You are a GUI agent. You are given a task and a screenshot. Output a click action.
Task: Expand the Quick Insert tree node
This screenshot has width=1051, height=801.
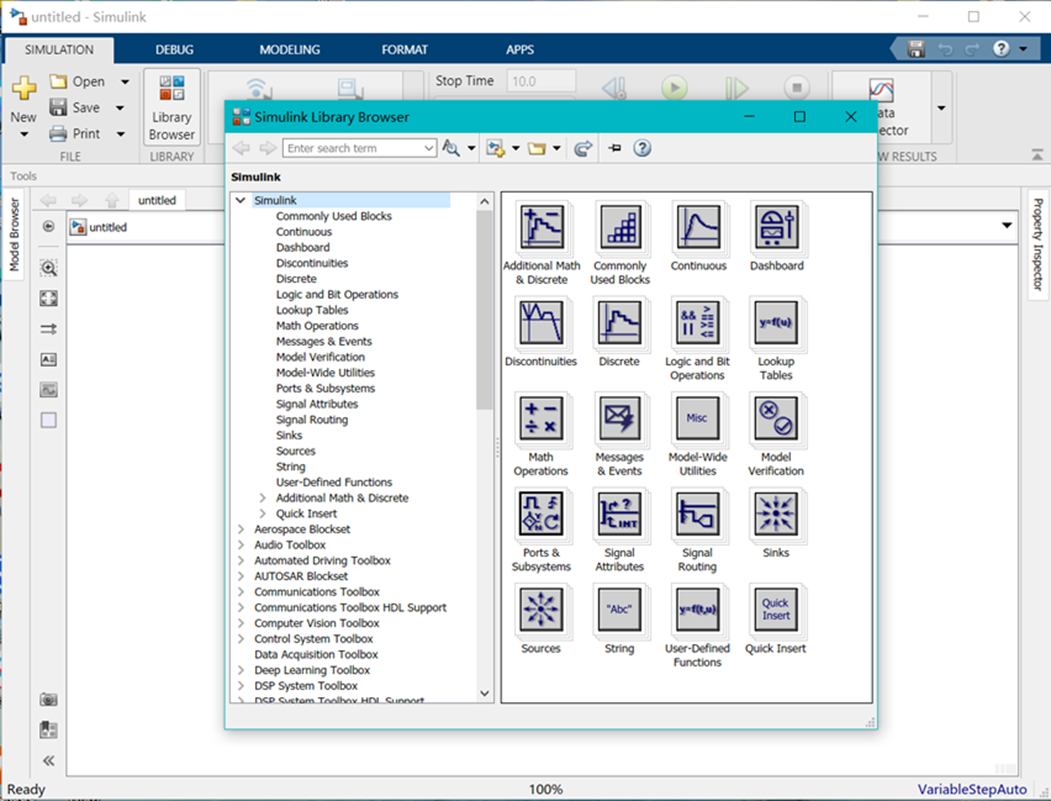[262, 513]
